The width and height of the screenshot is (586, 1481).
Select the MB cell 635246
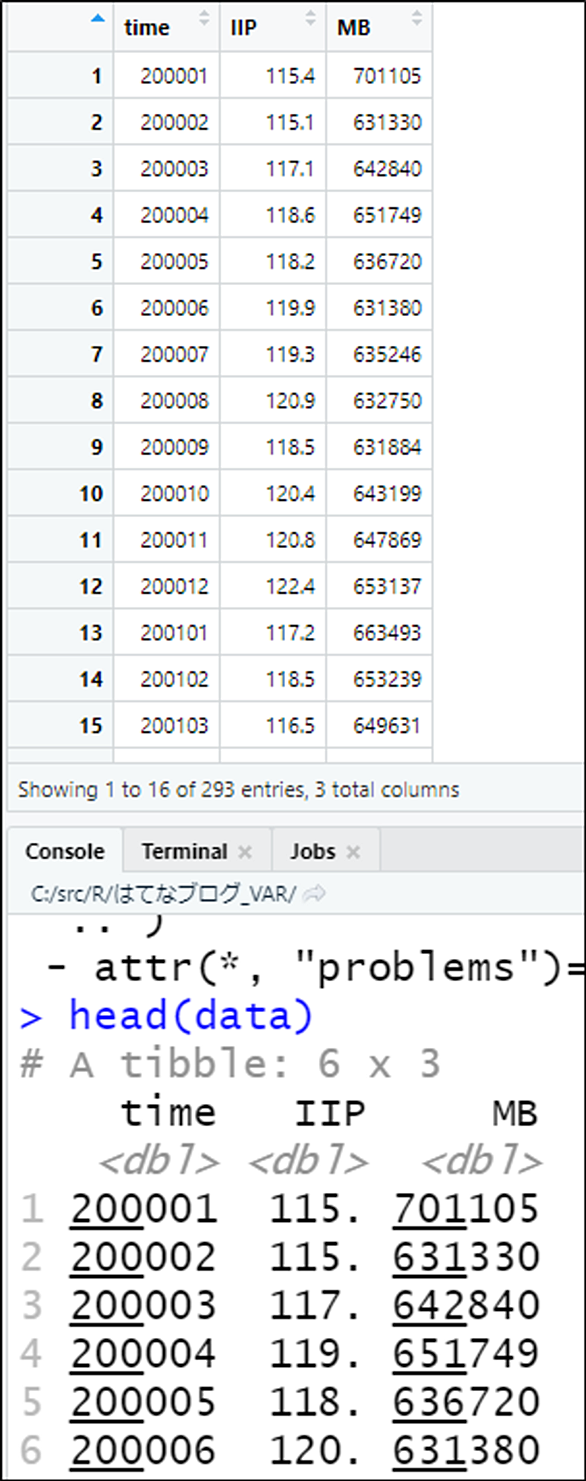point(387,354)
